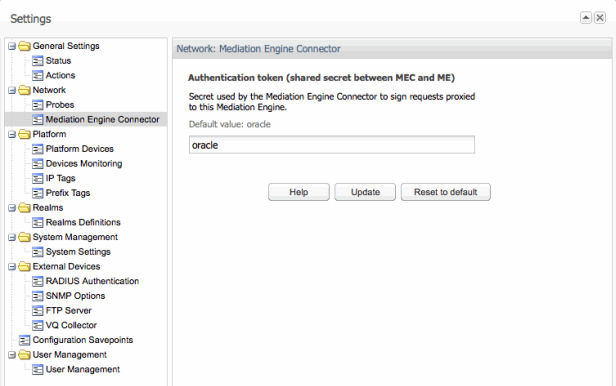Image resolution: width=616 pixels, height=386 pixels.
Task: Open RADIUS Authentication settings
Action: 92,281
